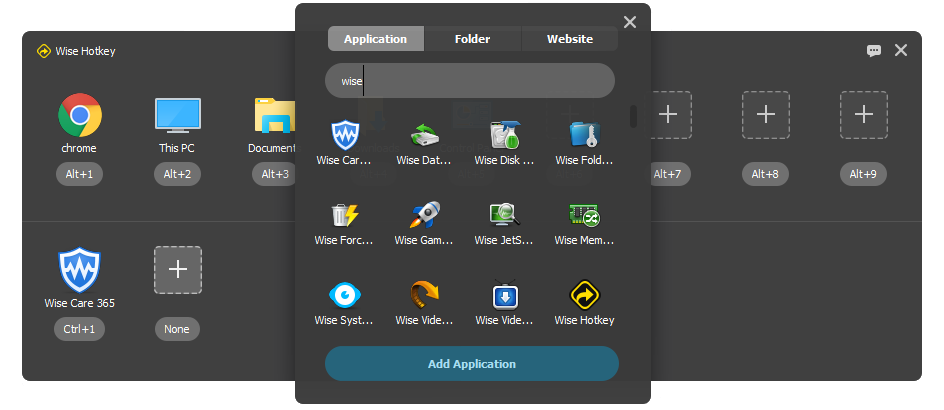Add a shortcut in the None hotkey slot

178,270
